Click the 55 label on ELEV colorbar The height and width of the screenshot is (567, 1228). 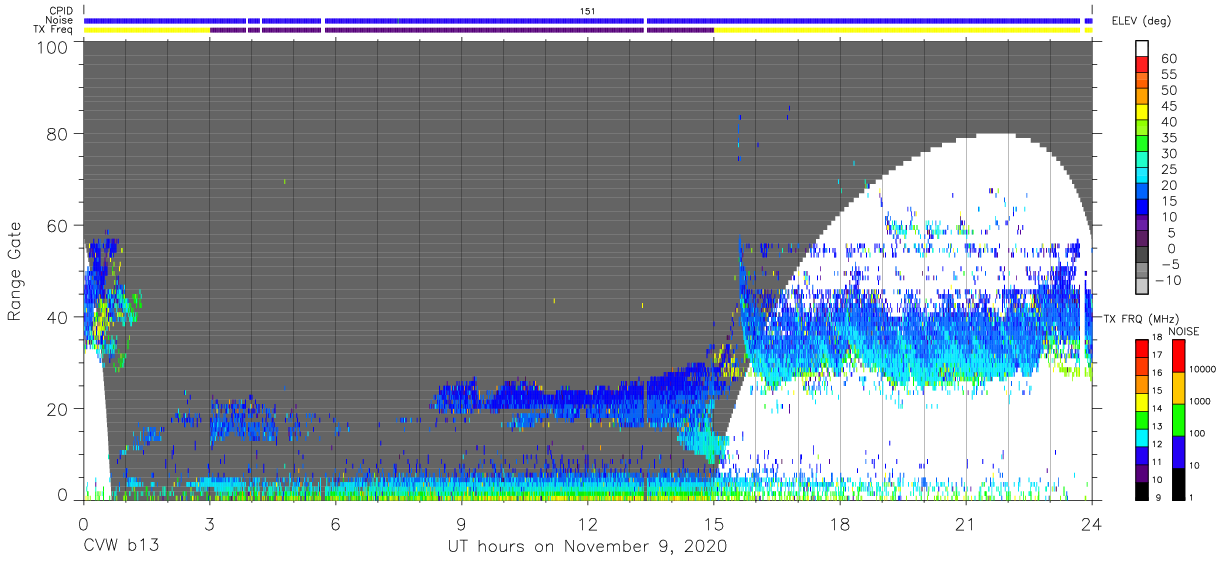click(x=1168, y=74)
